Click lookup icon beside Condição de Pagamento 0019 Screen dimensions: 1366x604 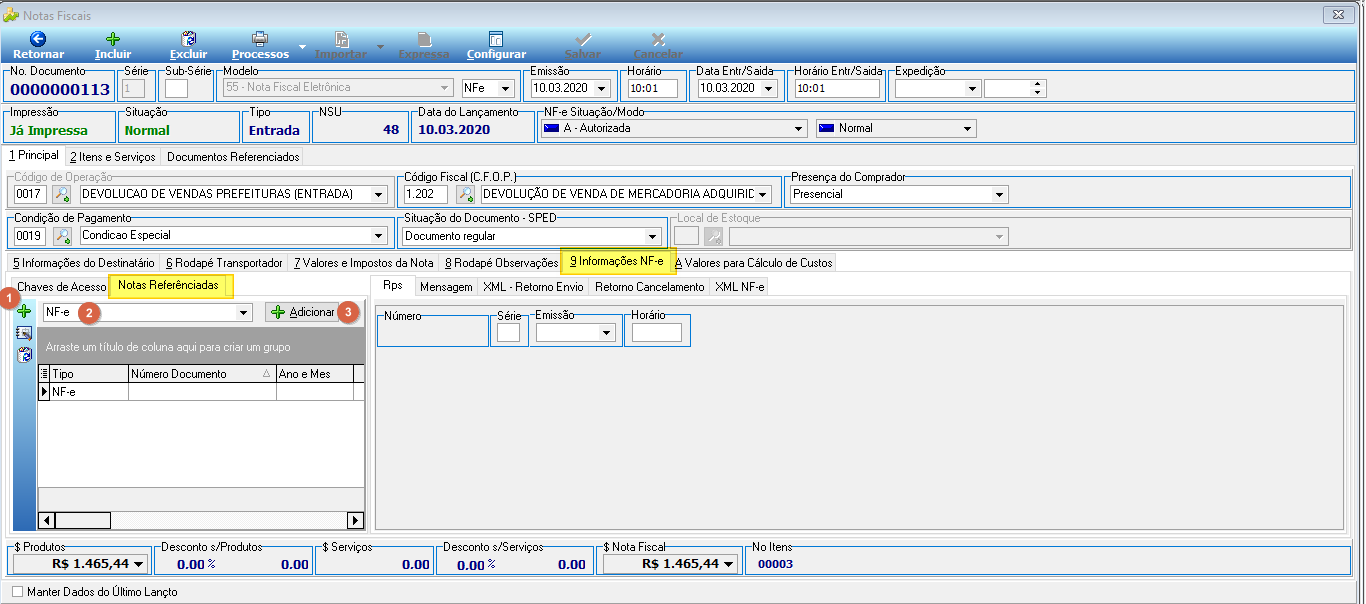[62, 236]
